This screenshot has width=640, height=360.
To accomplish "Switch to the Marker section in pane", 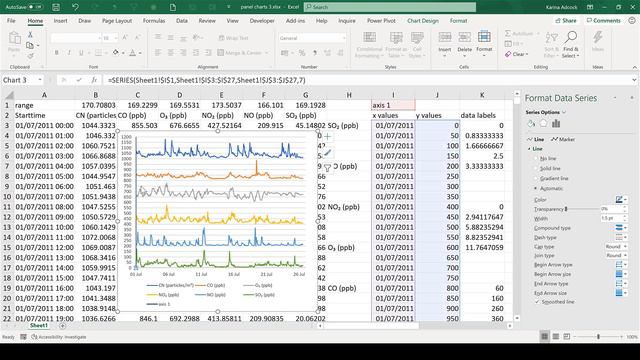I will point(563,140).
